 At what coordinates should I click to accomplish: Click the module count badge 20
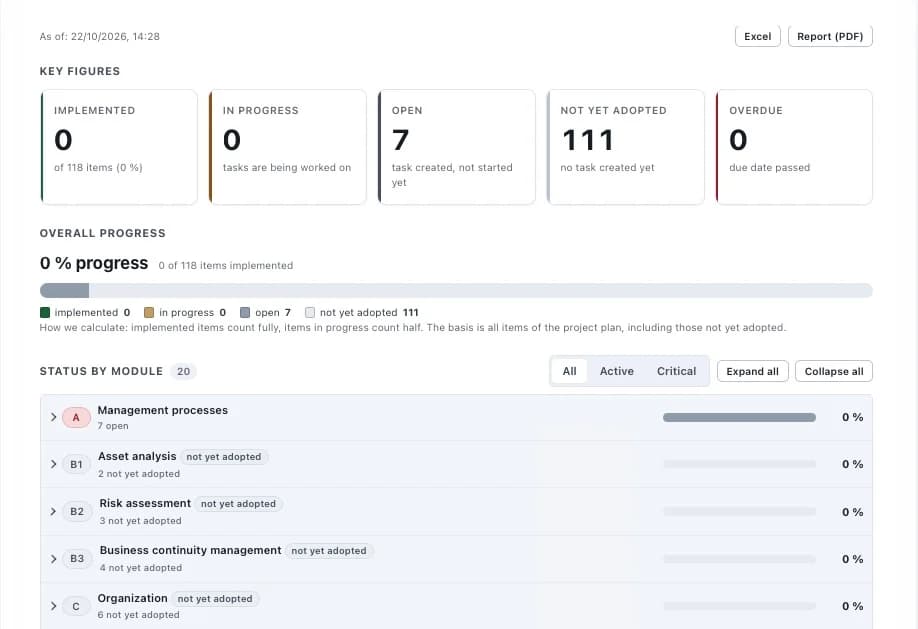[183, 371]
